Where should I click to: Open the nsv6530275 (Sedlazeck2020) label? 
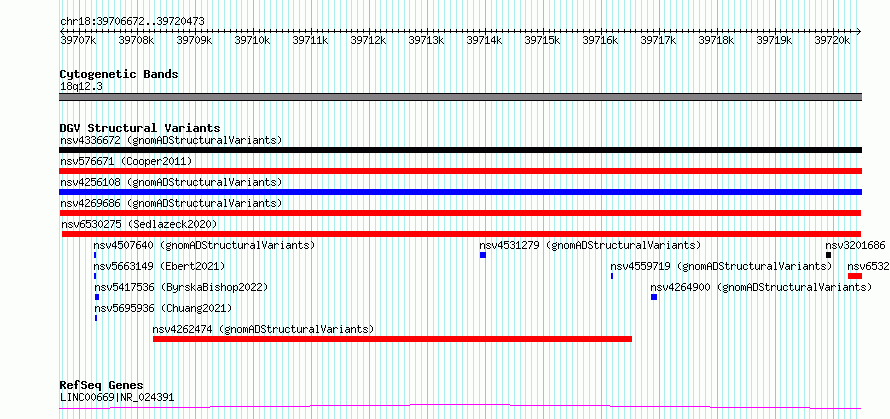tap(139, 224)
